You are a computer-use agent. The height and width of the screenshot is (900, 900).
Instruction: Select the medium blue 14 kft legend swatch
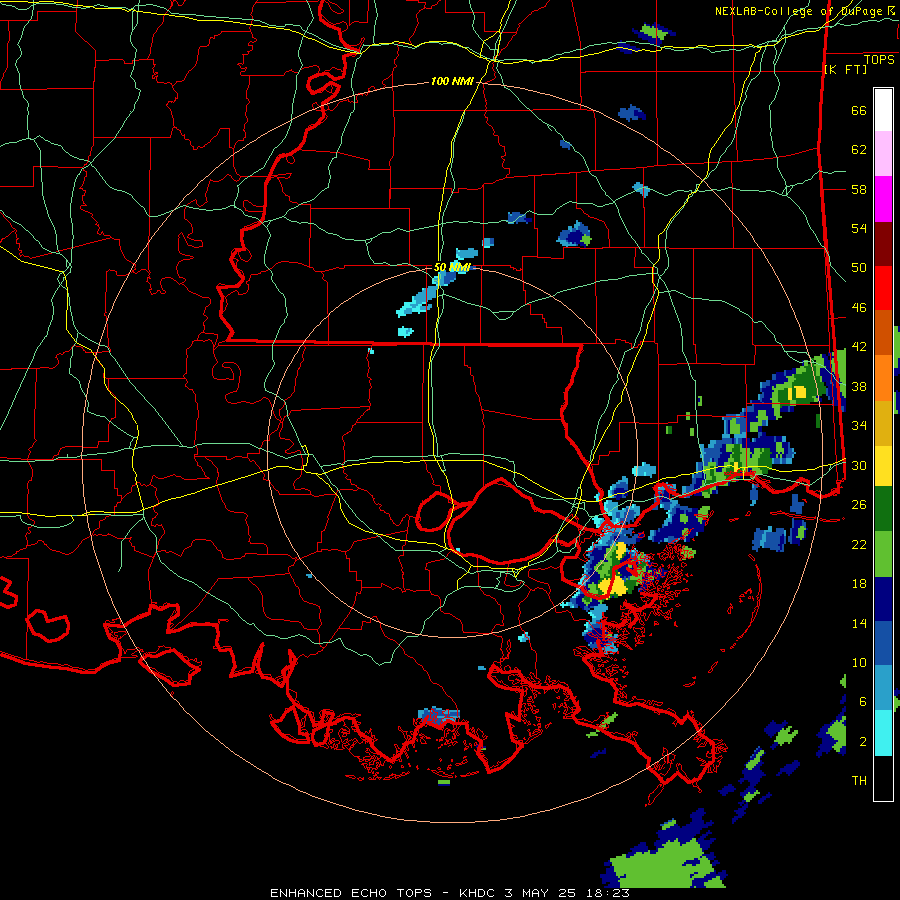[x=883, y=643]
